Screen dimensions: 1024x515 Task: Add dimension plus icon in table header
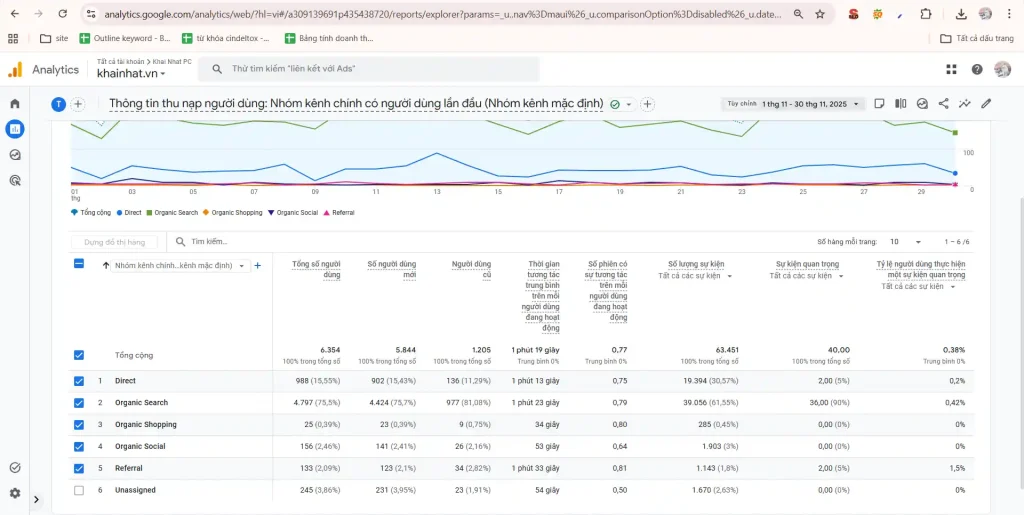(257, 266)
